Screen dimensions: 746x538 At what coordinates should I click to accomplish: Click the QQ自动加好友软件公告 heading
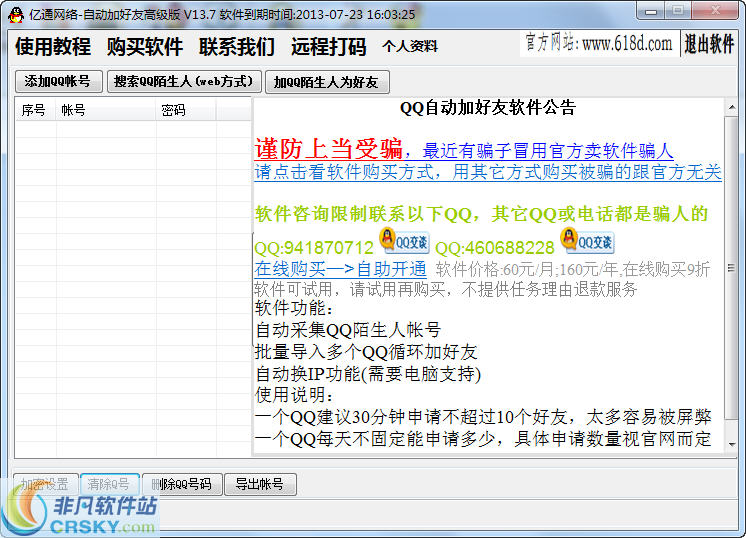click(488, 108)
